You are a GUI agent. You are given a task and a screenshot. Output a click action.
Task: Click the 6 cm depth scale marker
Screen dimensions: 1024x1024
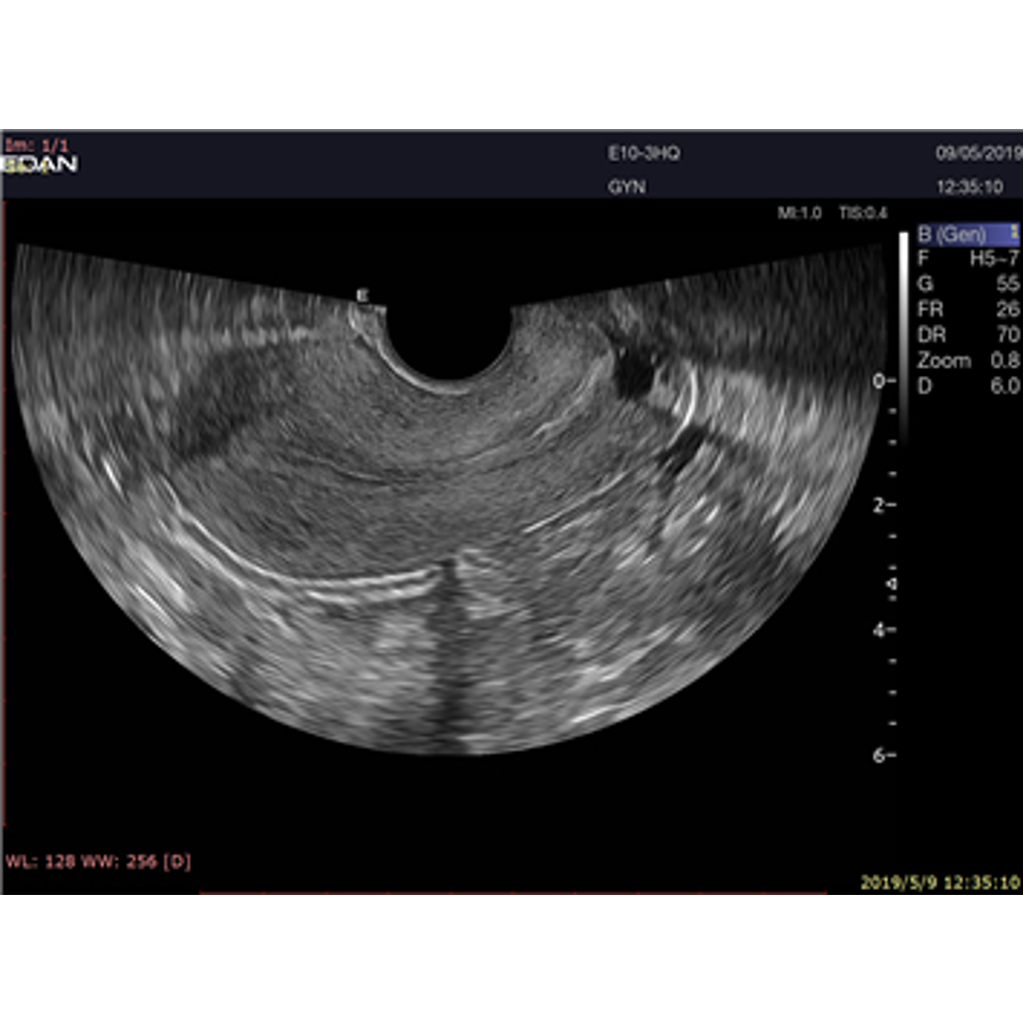click(x=884, y=755)
